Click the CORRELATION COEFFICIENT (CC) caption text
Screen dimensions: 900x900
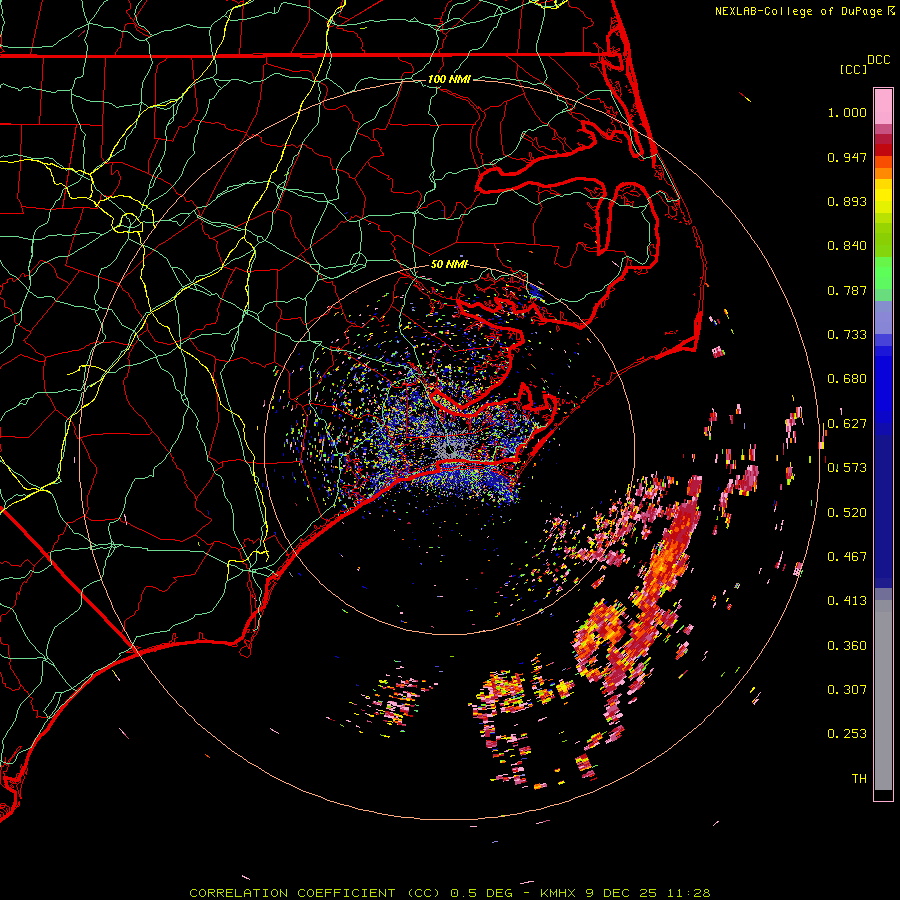point(315,893)
